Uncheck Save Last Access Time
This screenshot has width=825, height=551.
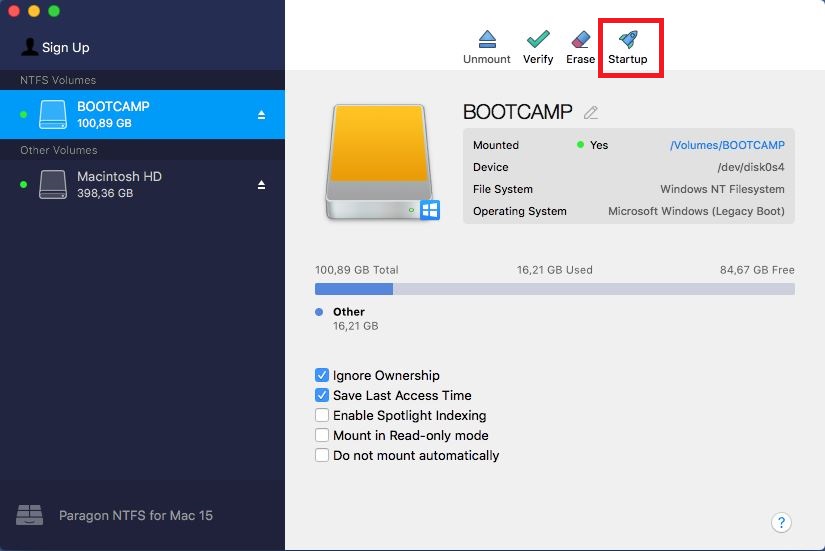322,395
